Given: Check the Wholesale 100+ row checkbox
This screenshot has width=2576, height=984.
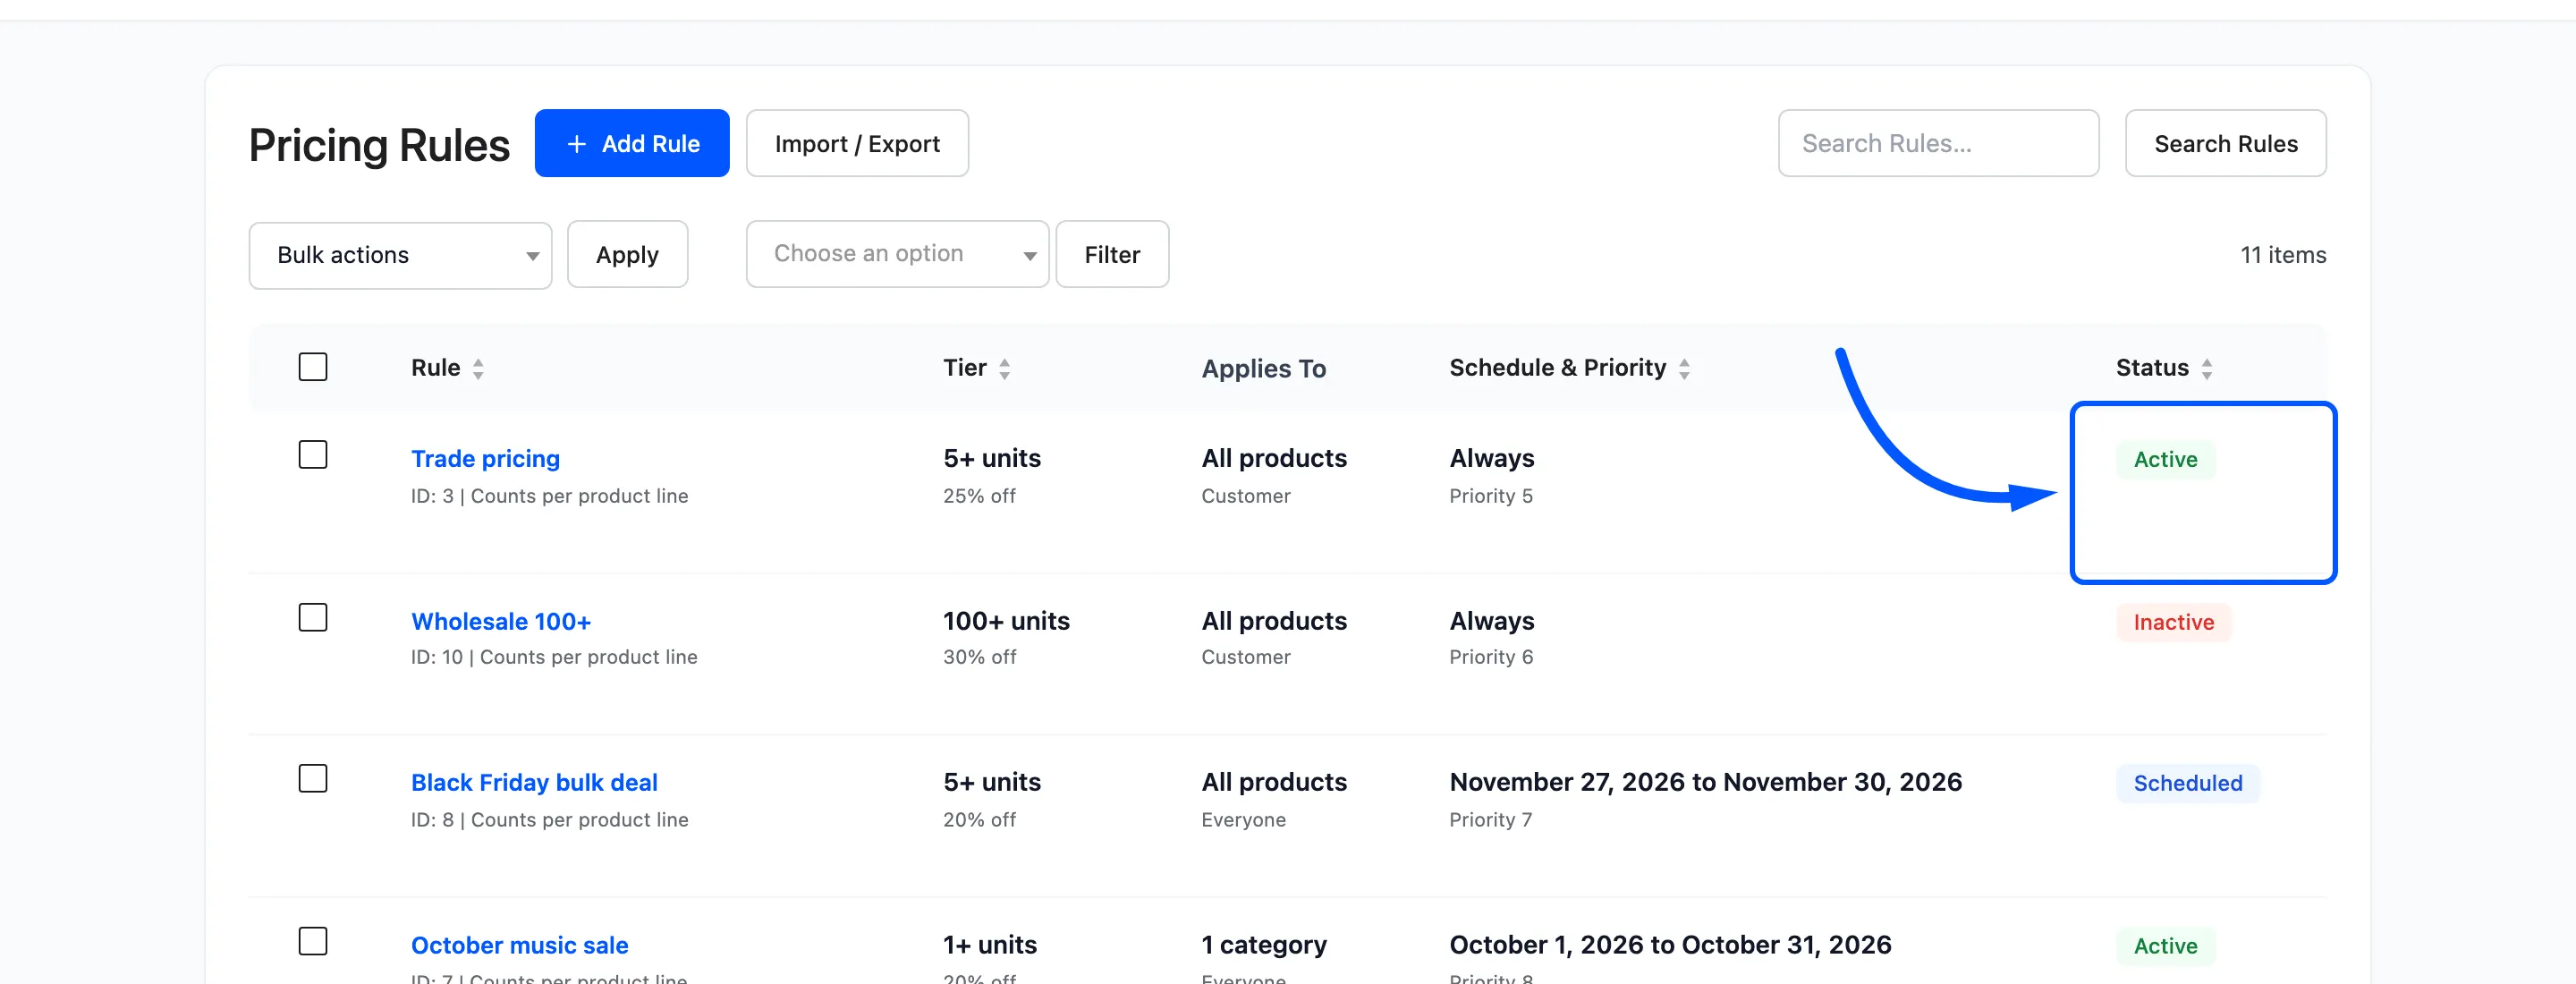Looking at the screenshot, I should tap(313, 617).
